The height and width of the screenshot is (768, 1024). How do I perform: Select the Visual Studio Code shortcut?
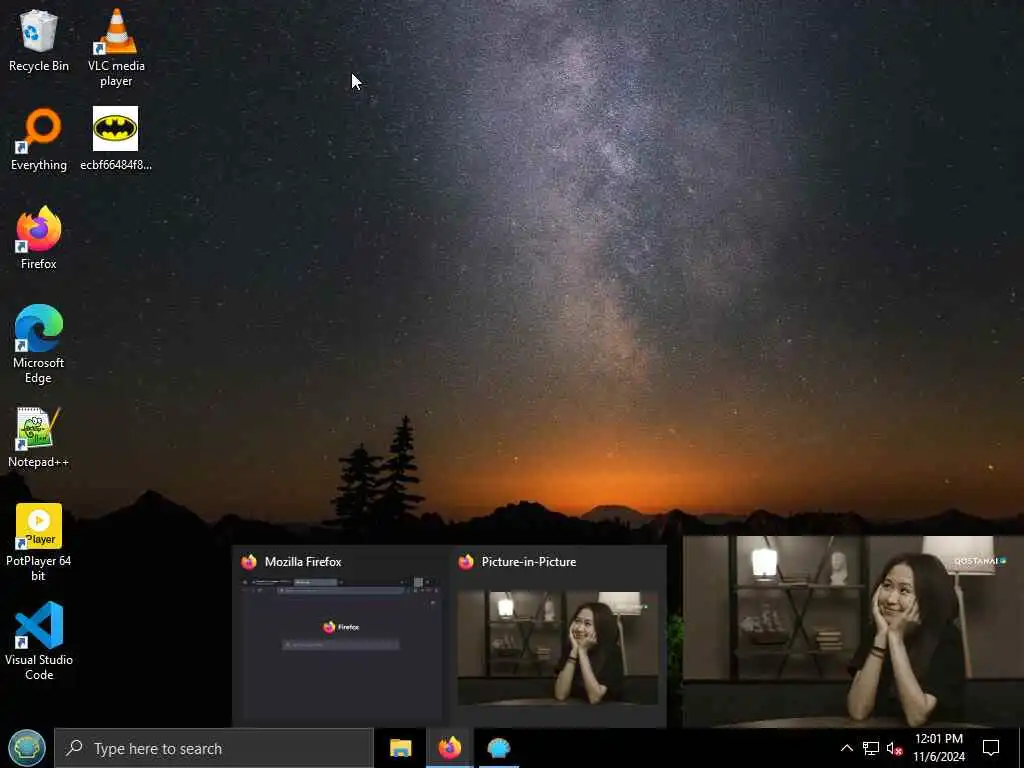[39, 641]
